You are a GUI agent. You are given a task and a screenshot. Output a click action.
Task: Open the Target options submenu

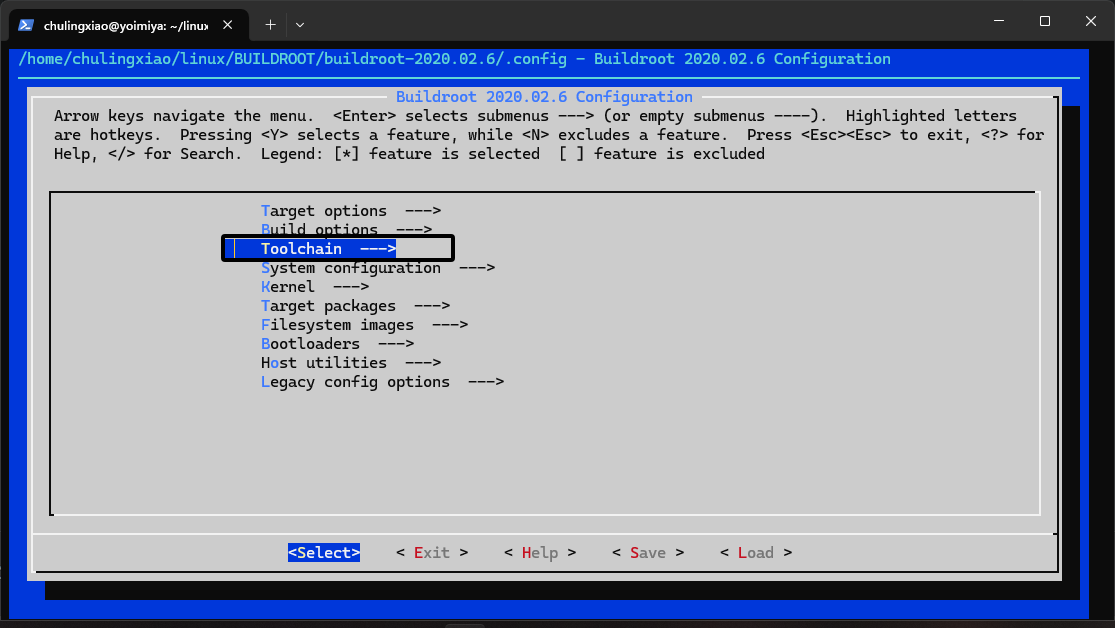[351, 211]
